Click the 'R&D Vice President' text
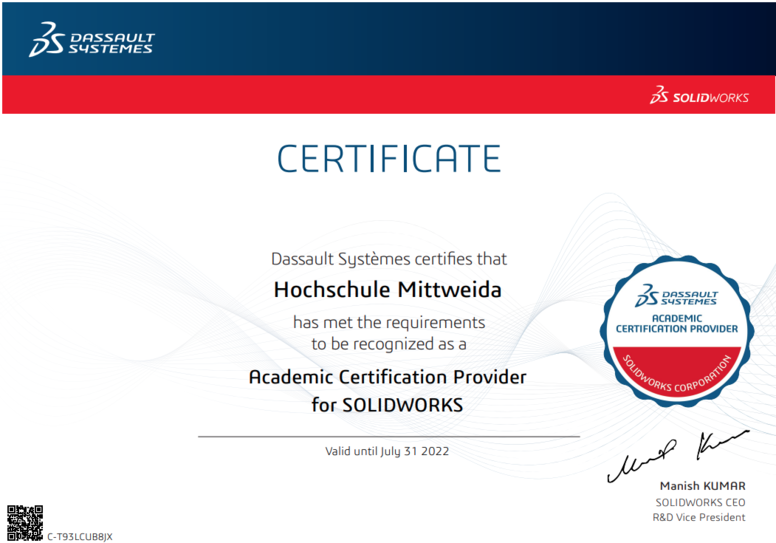 click(x=697, y=517)
